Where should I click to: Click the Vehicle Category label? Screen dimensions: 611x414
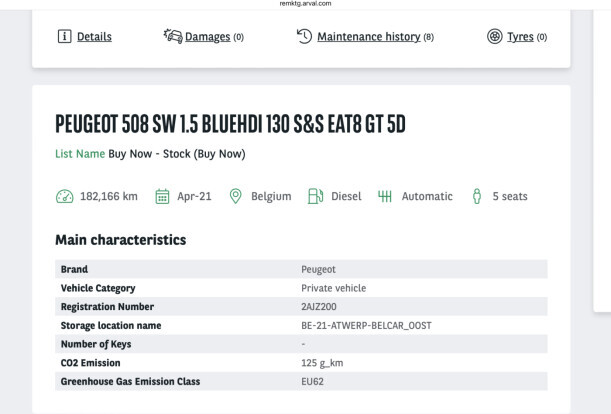point(98,288)
